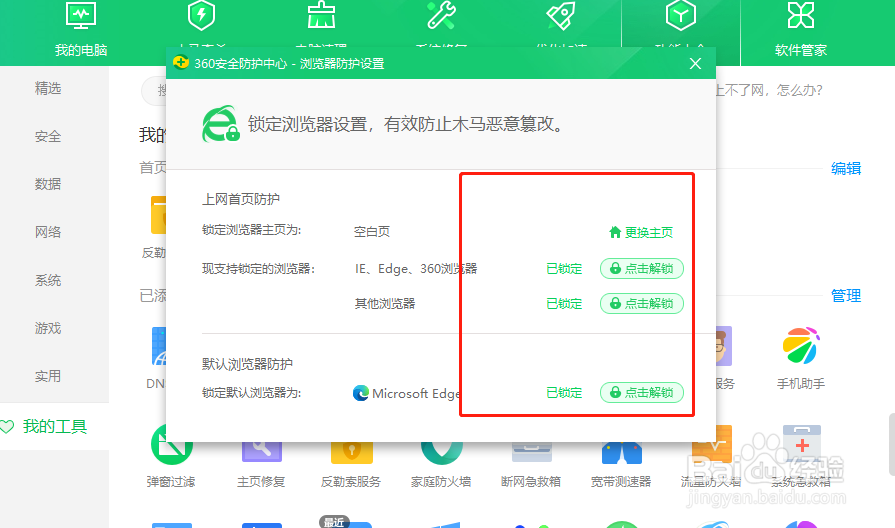
Task: Unlock the default browser Microsoft Edge lock
Action: click(x=642, y=392)
